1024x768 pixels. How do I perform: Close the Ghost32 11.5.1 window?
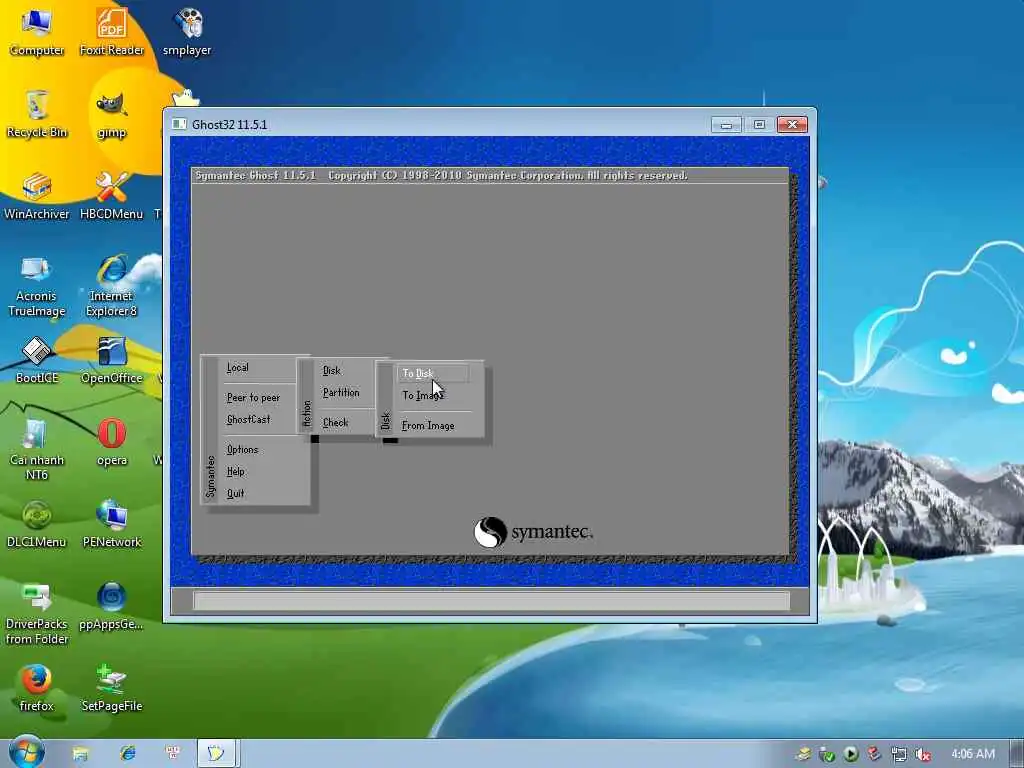click(792, 124)
